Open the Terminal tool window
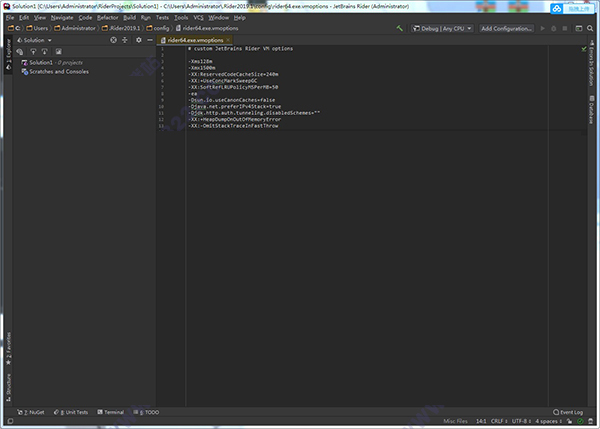This screenshot has height=429, width=600. point(111,412)
